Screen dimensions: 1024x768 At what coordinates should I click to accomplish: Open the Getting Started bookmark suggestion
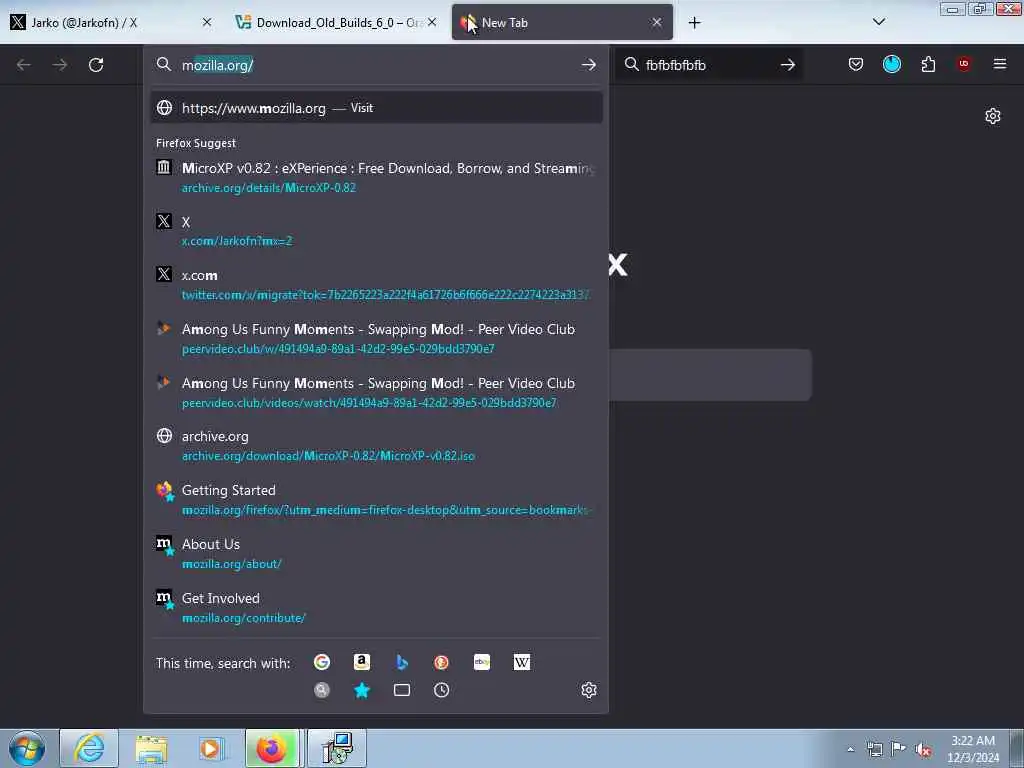376,500
